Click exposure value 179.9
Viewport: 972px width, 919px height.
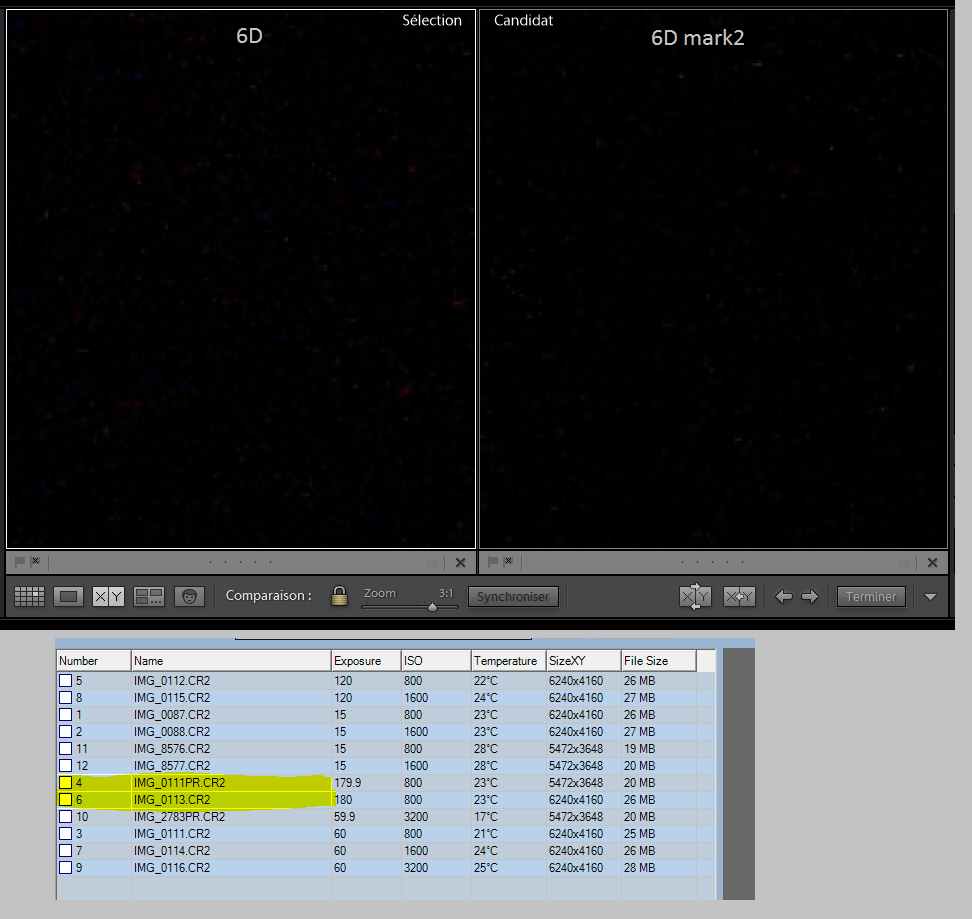348,783
